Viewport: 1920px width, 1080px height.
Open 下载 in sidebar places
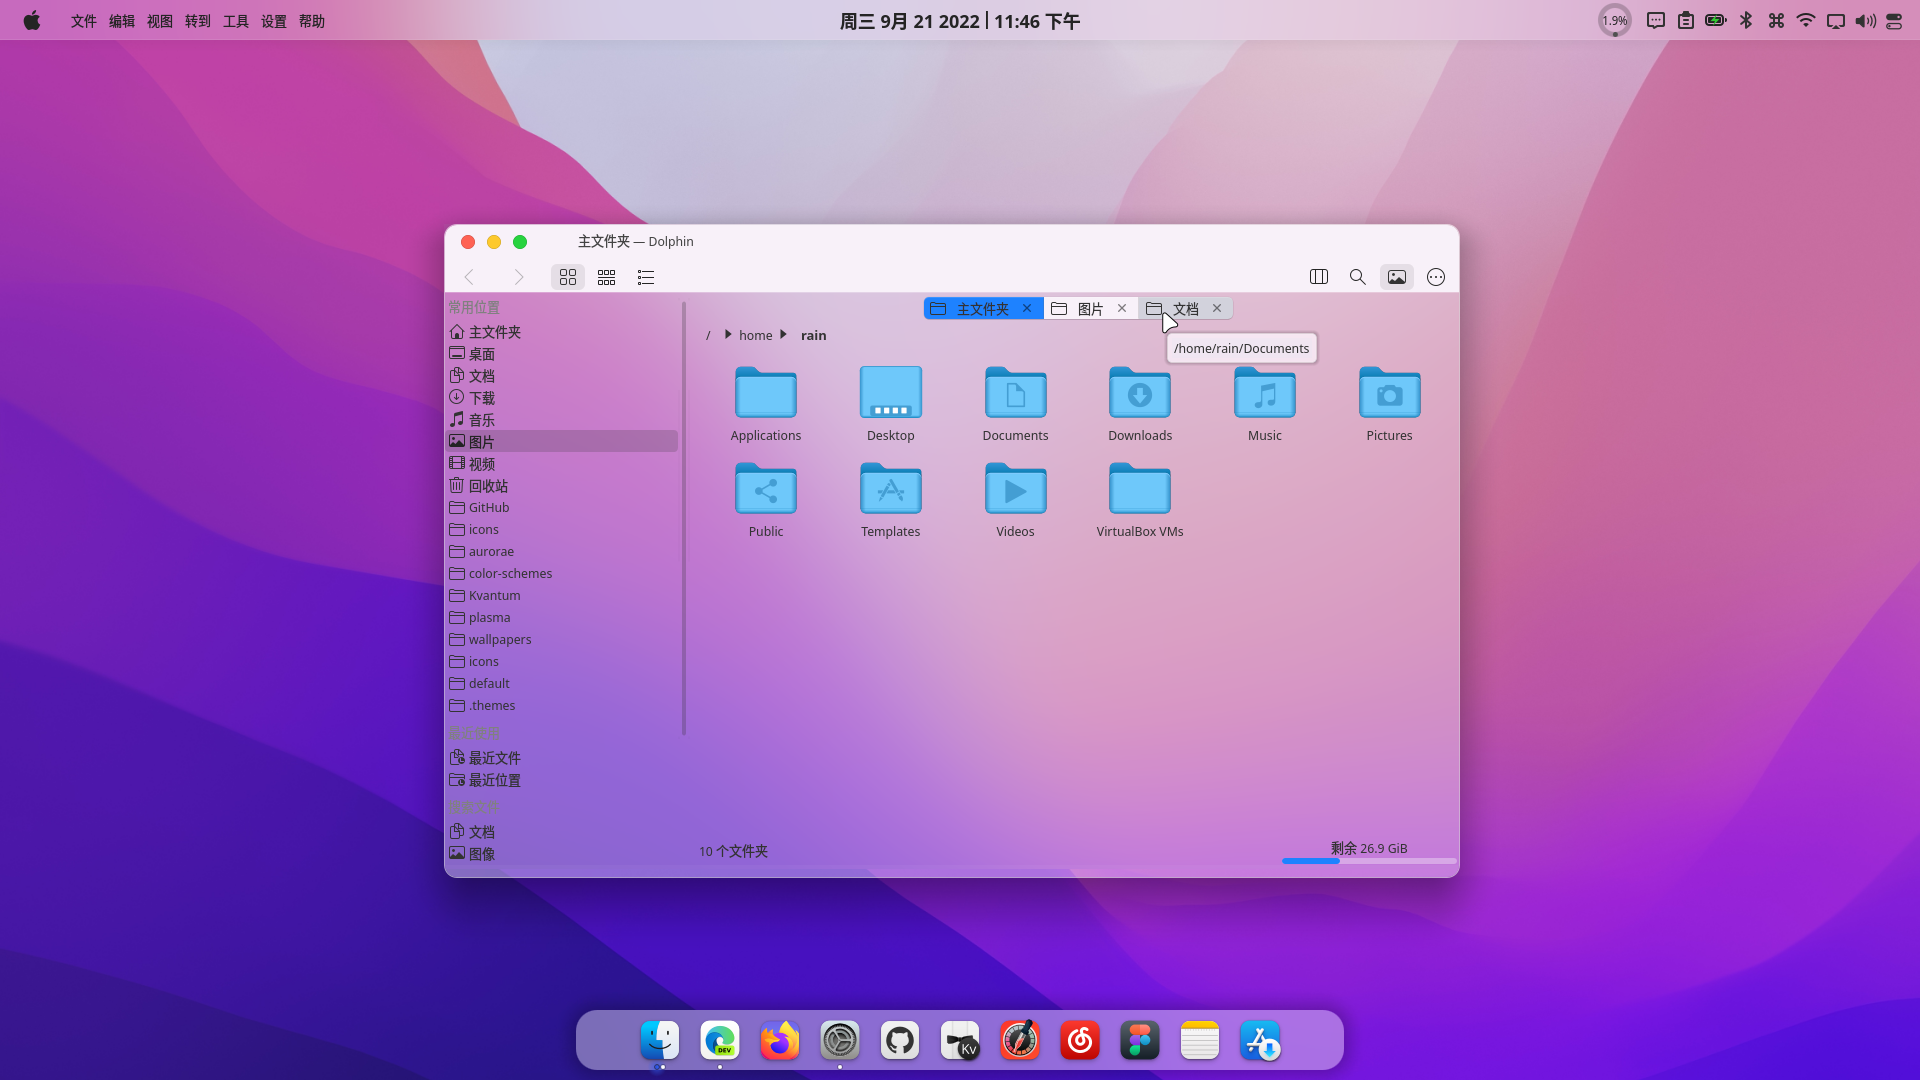562,398
